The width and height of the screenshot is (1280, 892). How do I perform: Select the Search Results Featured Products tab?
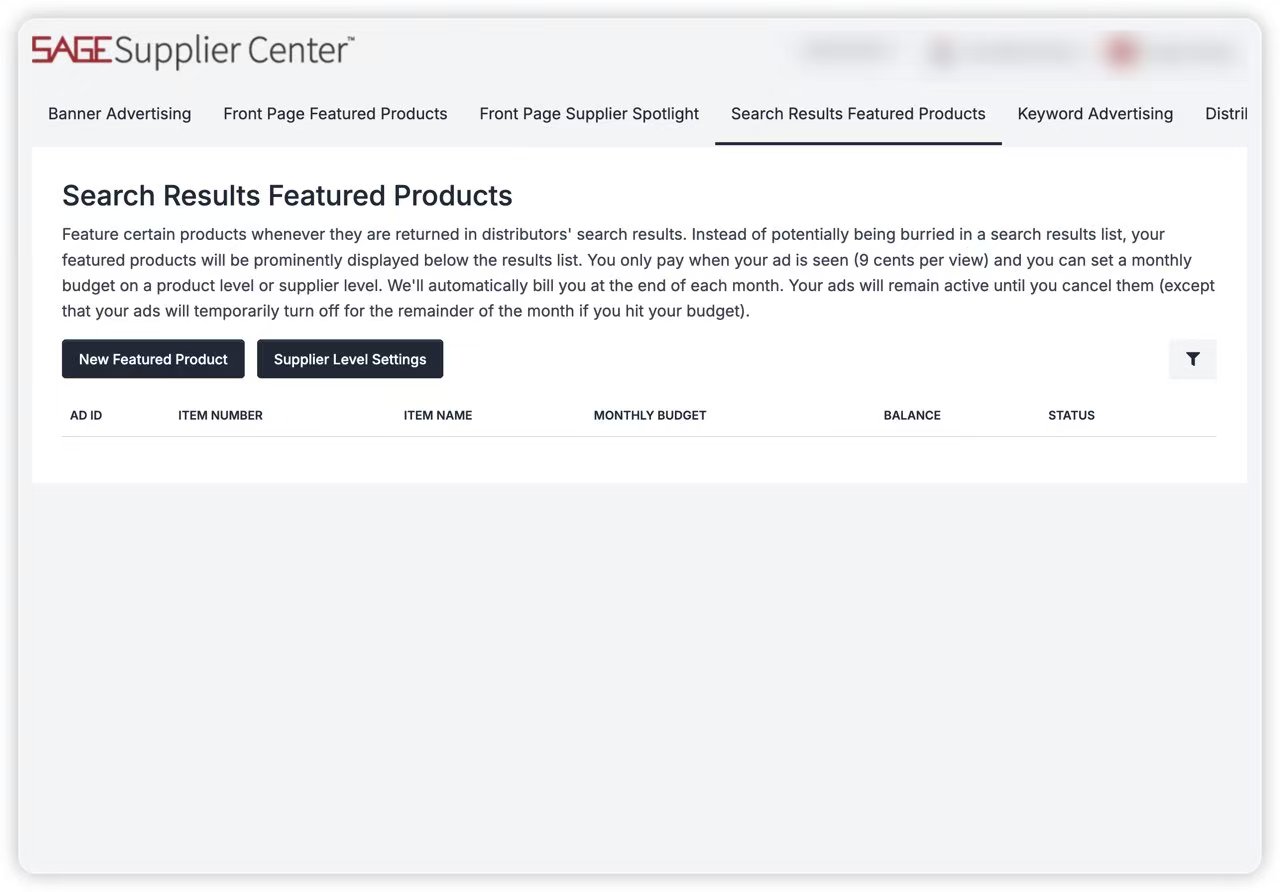pyautogui.click(x=858, y=114)
